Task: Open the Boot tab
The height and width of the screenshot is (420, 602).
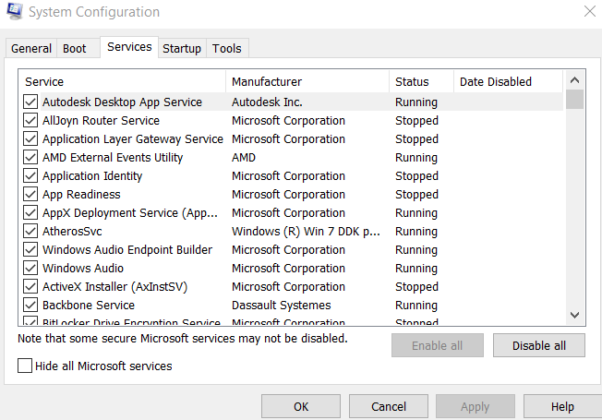Action: tap(75, 48)
